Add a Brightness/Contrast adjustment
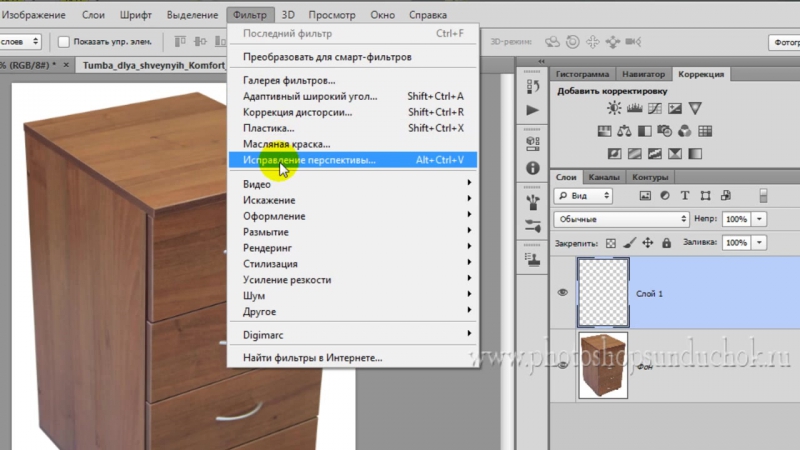 (x=614, y=108)
